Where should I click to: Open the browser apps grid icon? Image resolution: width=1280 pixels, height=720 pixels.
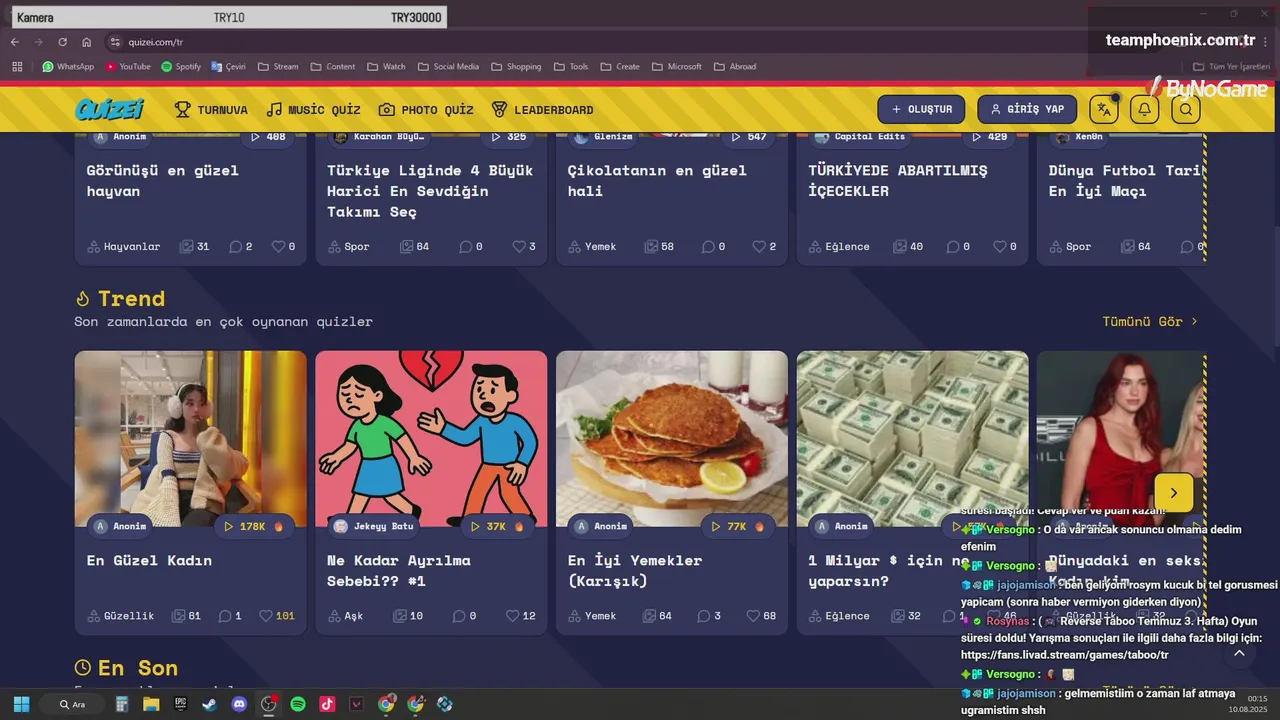pos(17,67)
